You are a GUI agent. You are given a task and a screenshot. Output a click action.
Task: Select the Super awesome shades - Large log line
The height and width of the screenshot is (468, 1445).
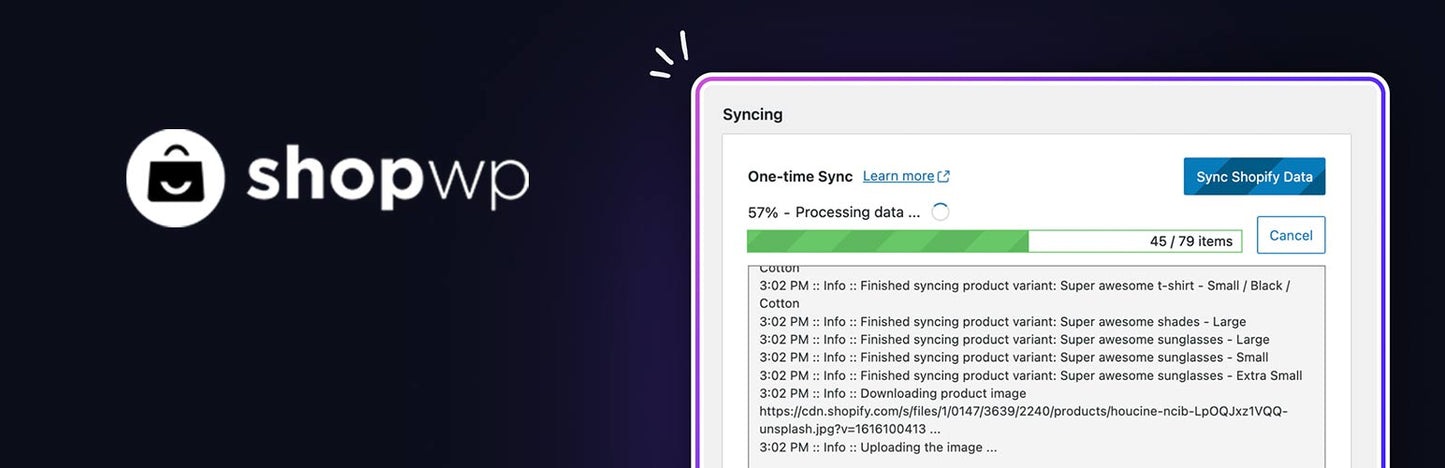(x=1003, y=321)
